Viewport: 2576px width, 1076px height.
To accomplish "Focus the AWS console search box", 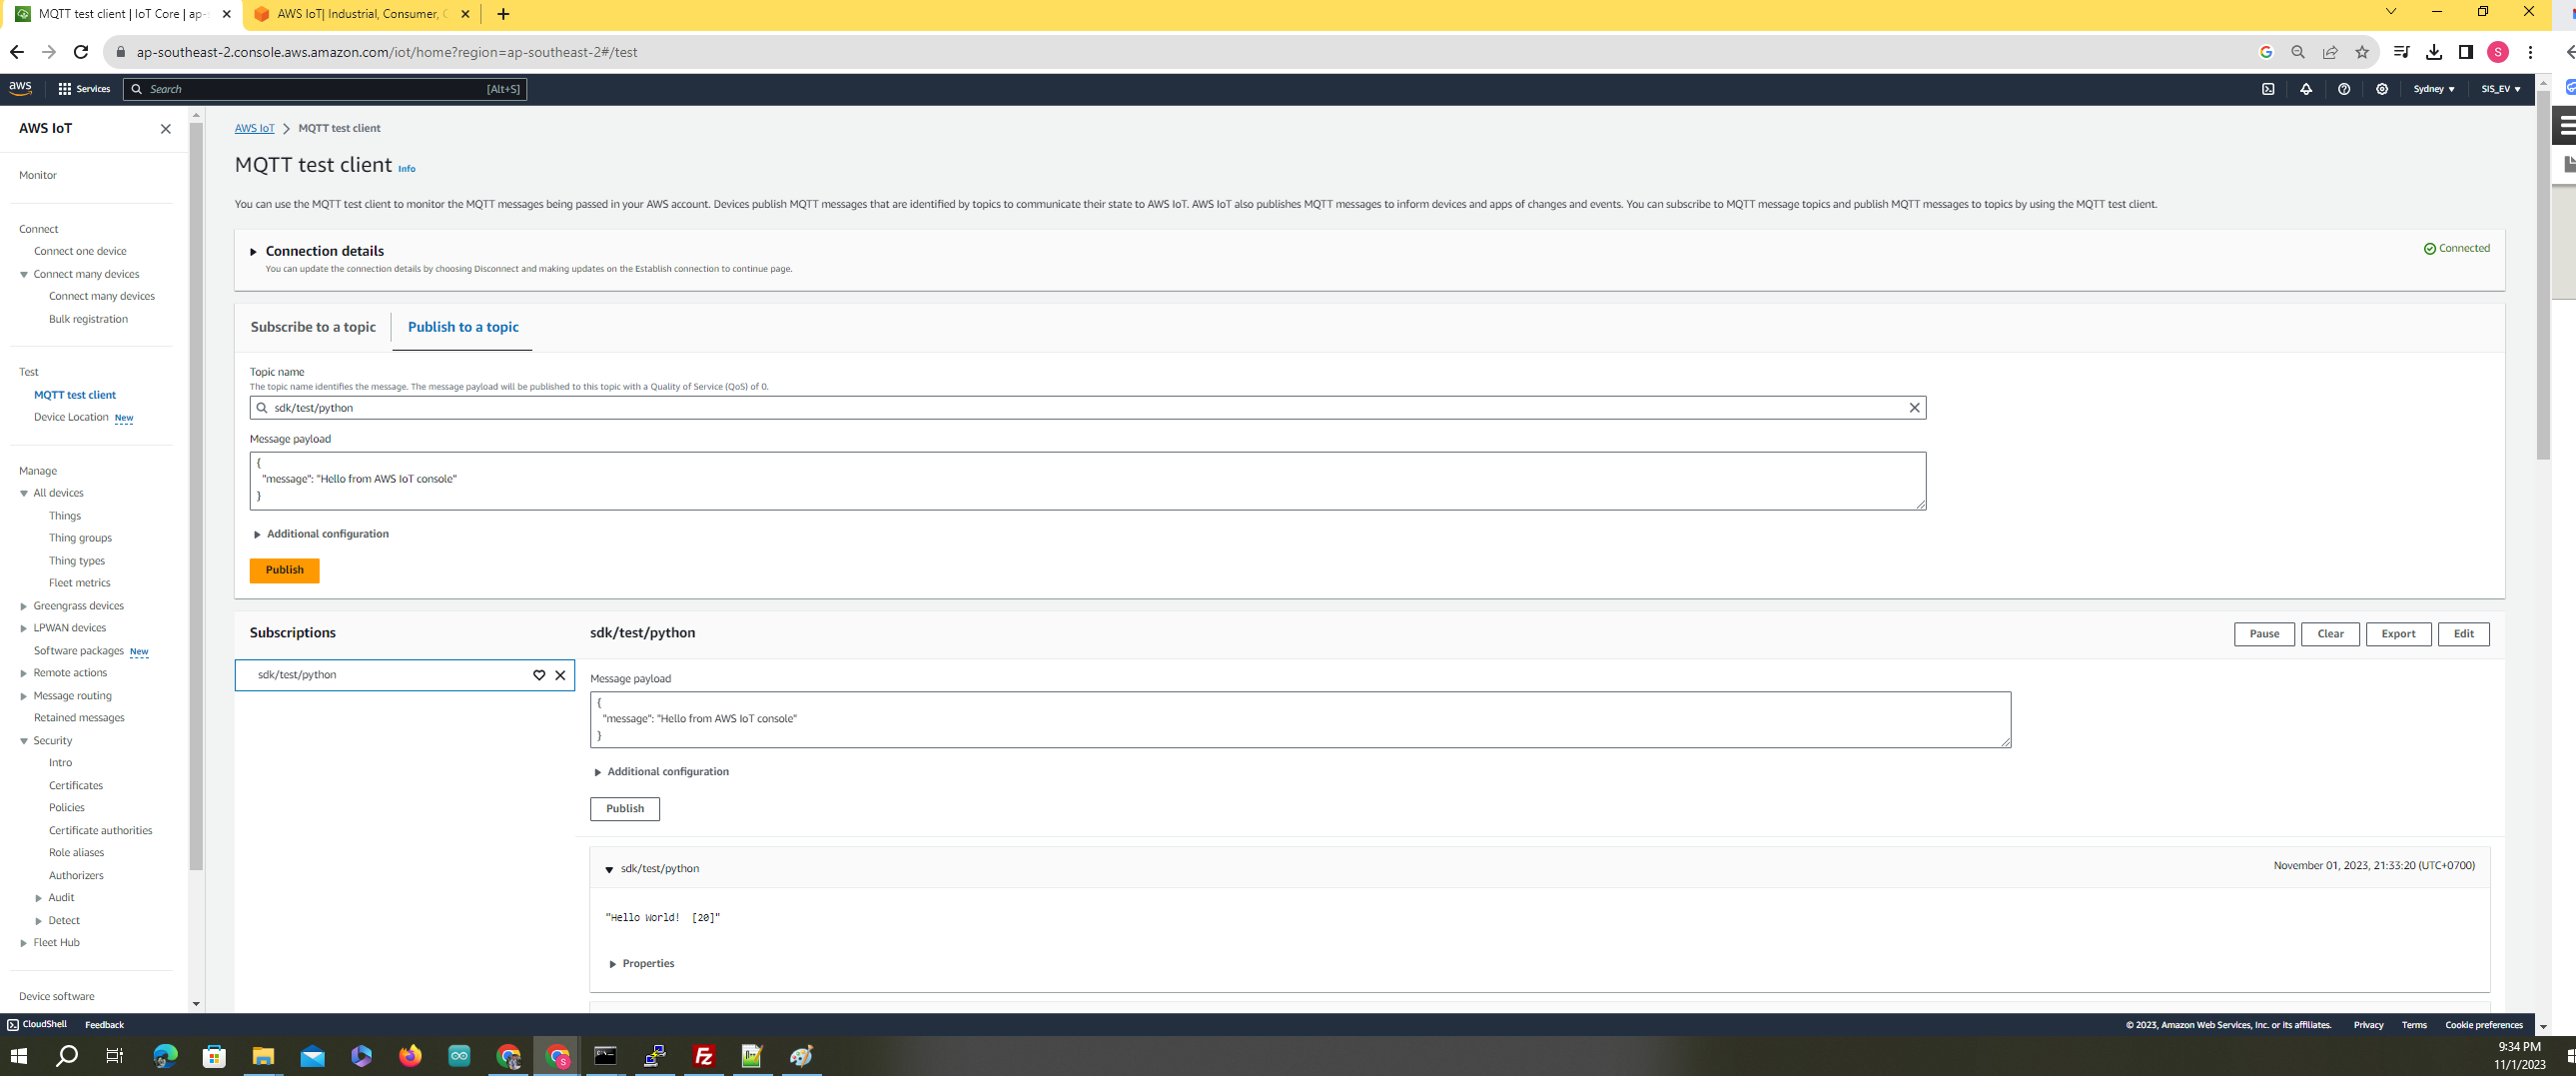I will tap(325, 89).
